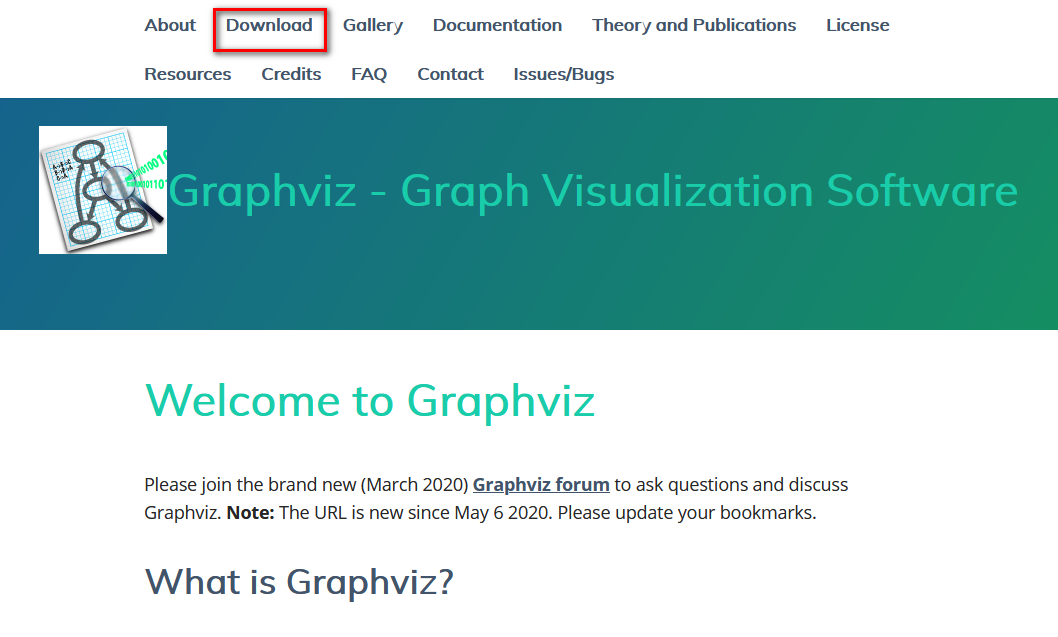Open the Graphviz forum link
The height and width of the screenshot is (637, 1058).
pyautogui.click(x=541, y=484)
